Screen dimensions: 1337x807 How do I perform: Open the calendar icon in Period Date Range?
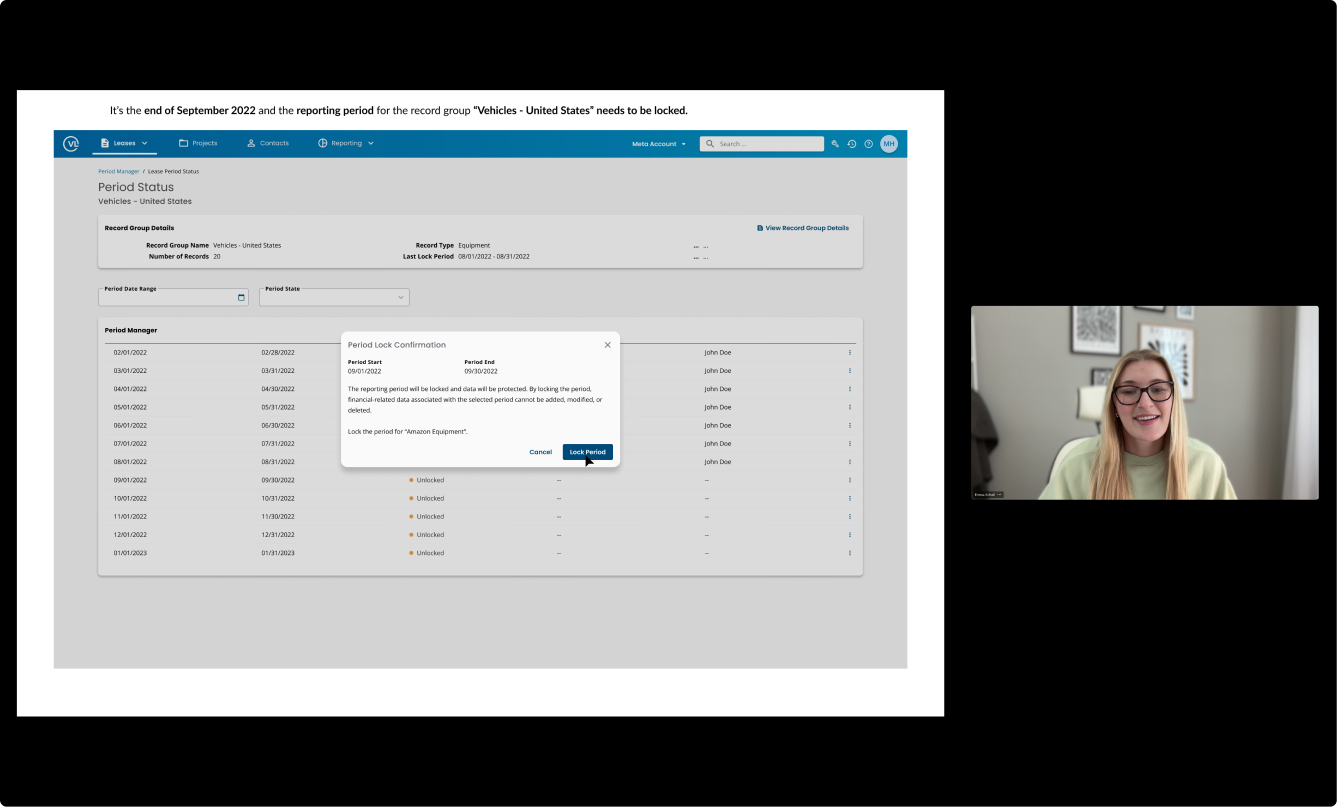tap(241, 298)
